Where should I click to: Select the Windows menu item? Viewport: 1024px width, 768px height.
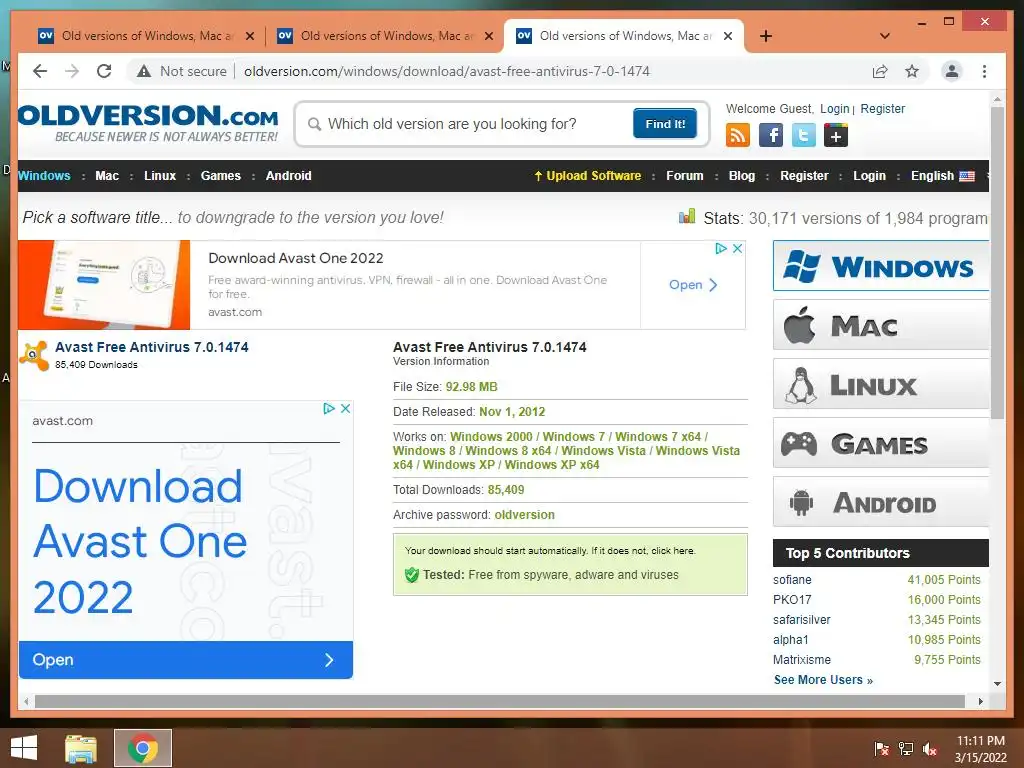coord(44,176)
